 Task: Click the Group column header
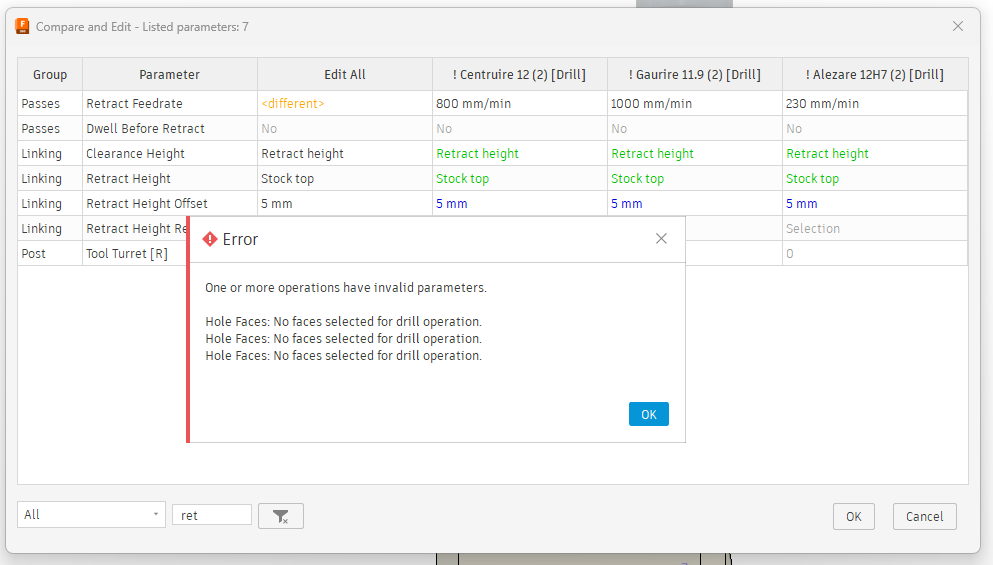pyautogui.click(x=50, y=75)
